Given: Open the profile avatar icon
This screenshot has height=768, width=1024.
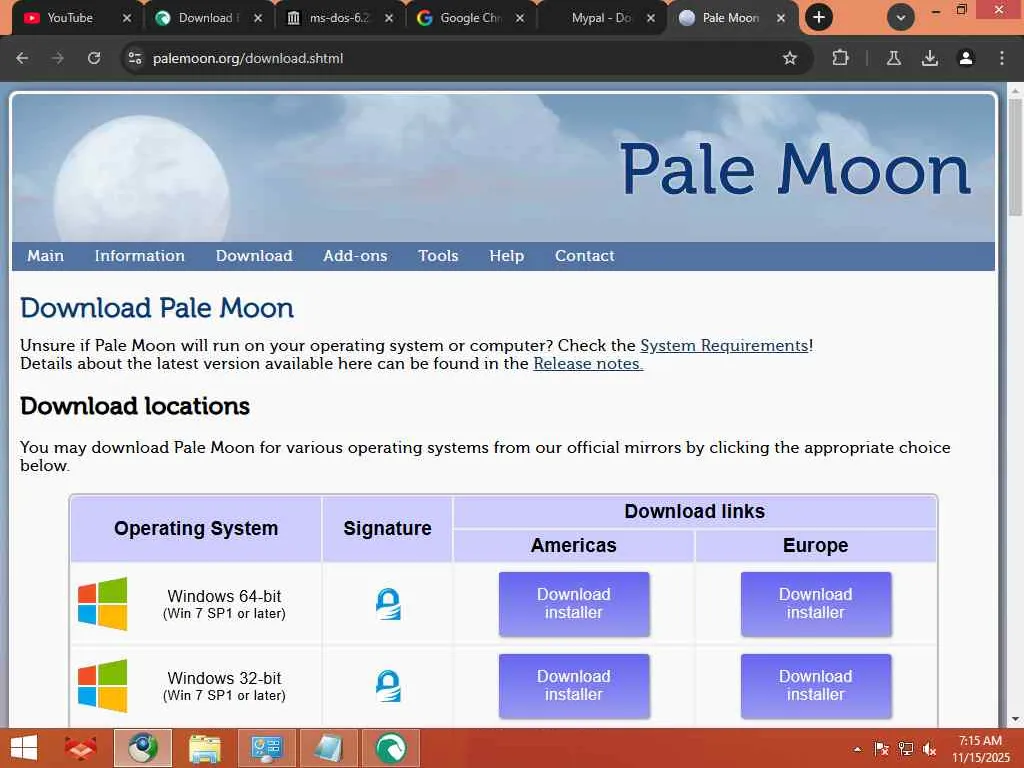Looking at the screenshot, I should pos(965,58).
